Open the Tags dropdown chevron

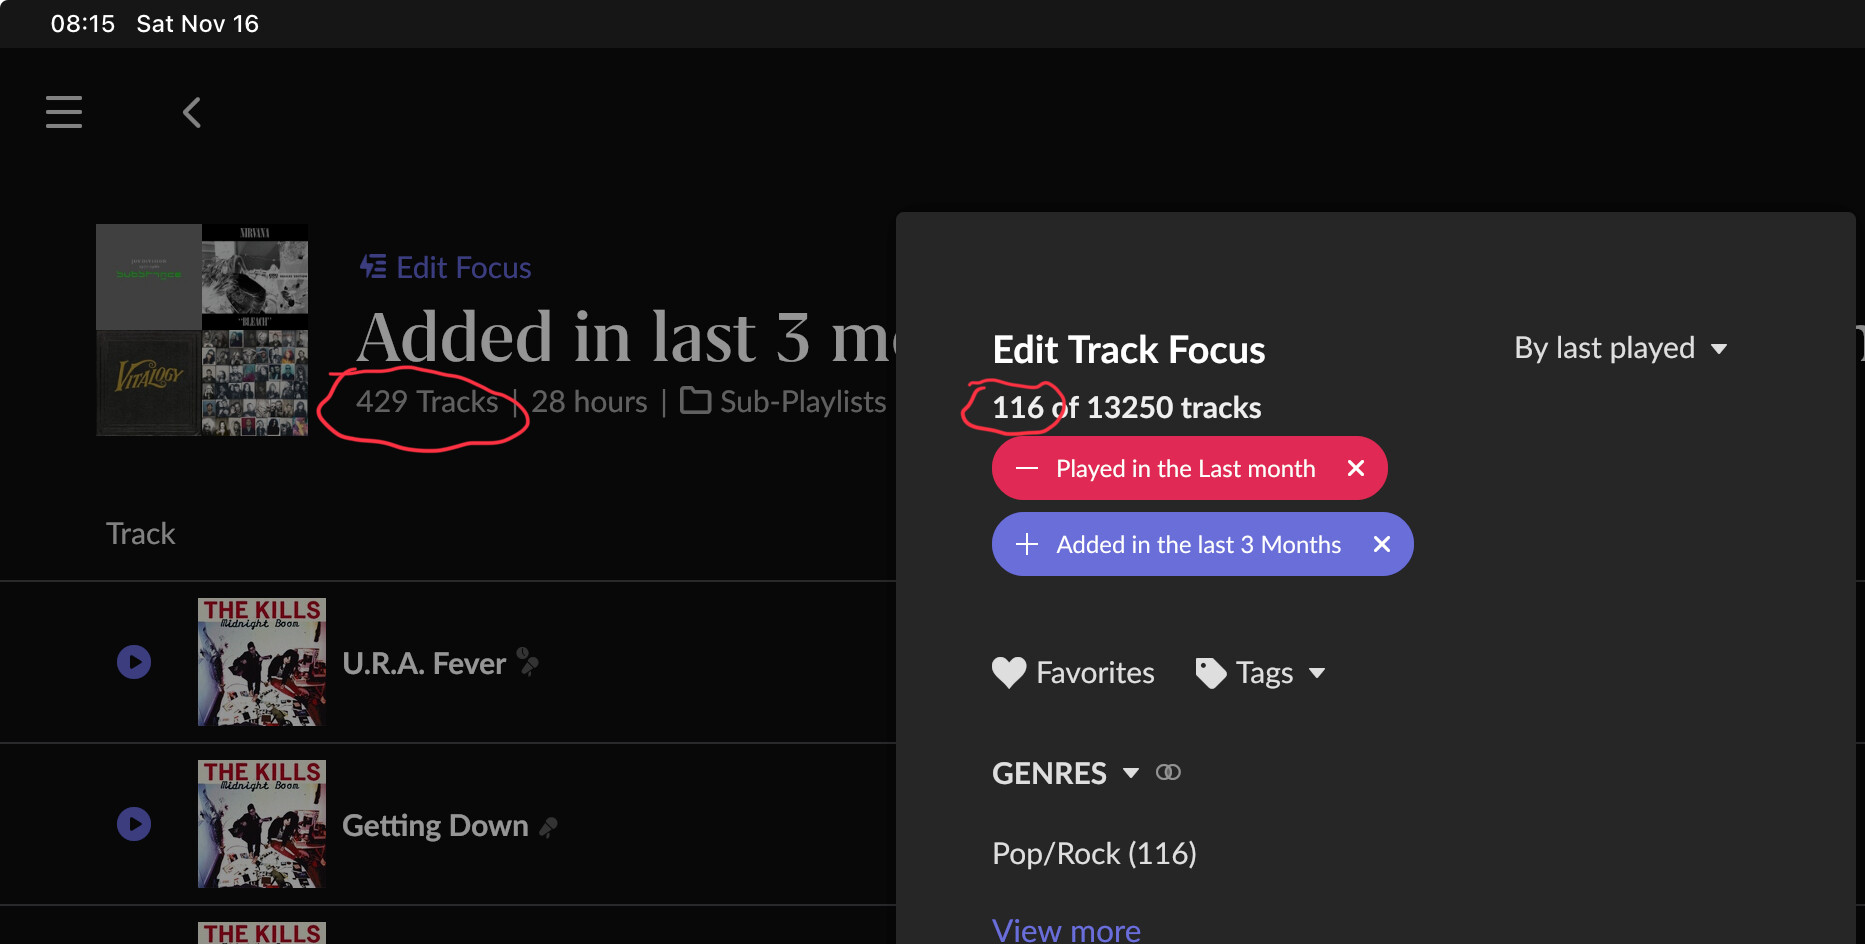[x=1318, y=674]
